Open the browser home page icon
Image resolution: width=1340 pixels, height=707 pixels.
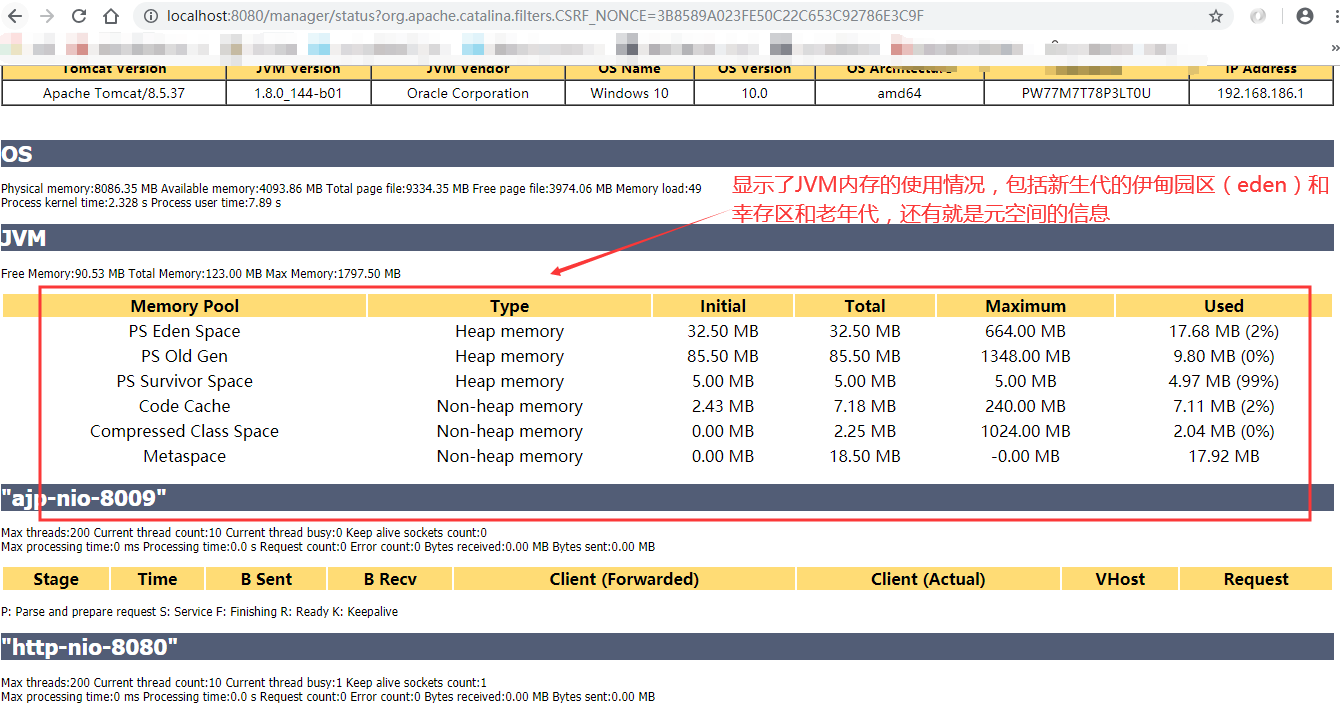coord(110,16)
